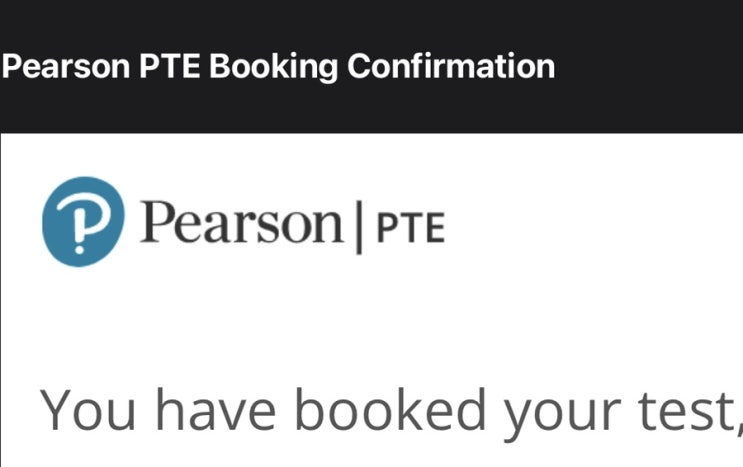Click the word Pearson in the title bar
743x467 pixels.
click(x=70, y=66)
